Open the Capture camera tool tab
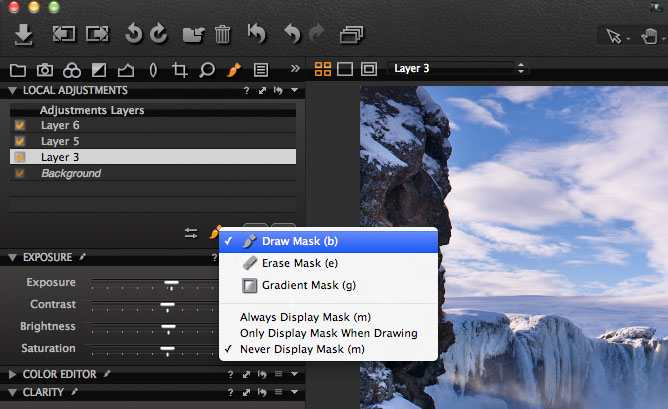668x409 pixels. tap(45, 70)
